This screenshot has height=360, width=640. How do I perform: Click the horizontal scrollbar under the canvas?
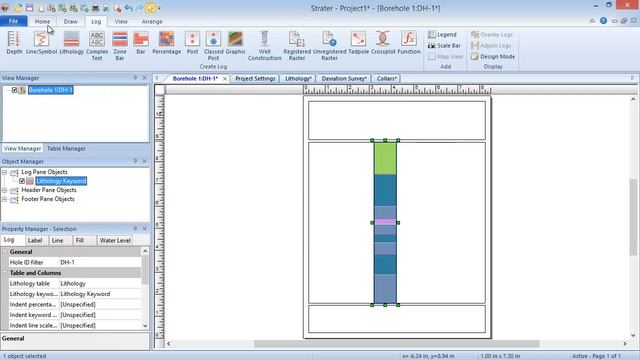tap(396, 344)
